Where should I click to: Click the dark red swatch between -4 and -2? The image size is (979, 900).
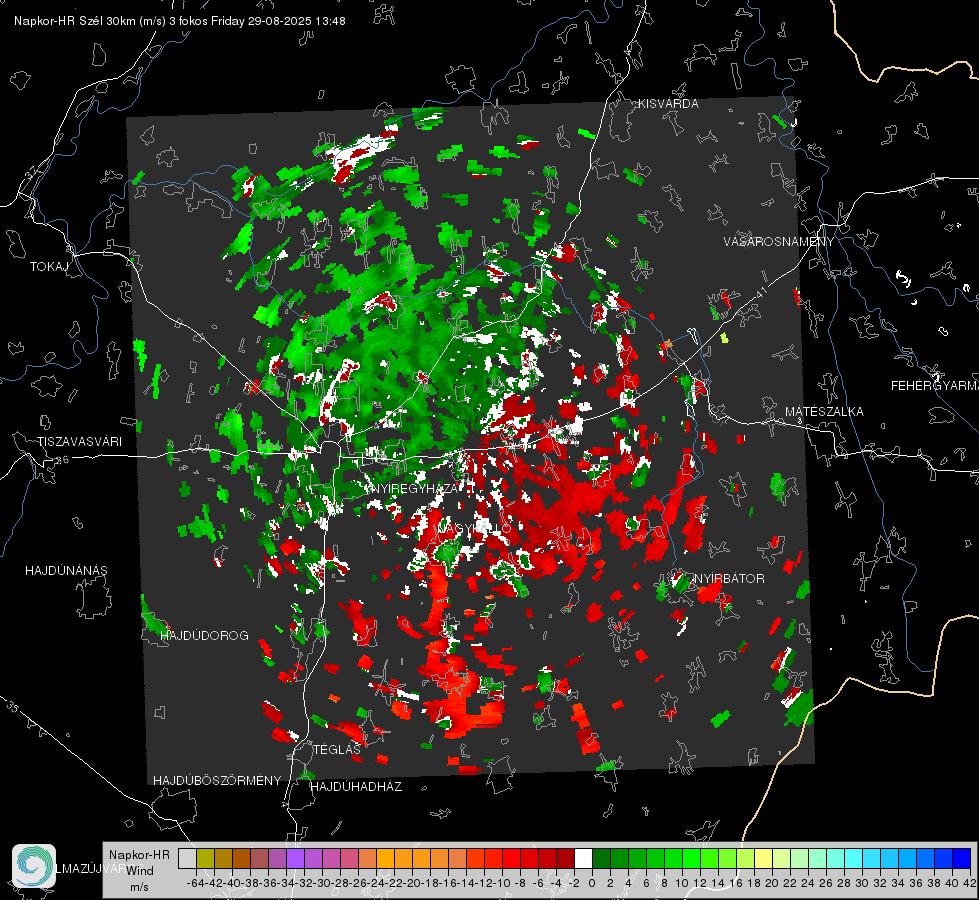click(x=565, y=859)
